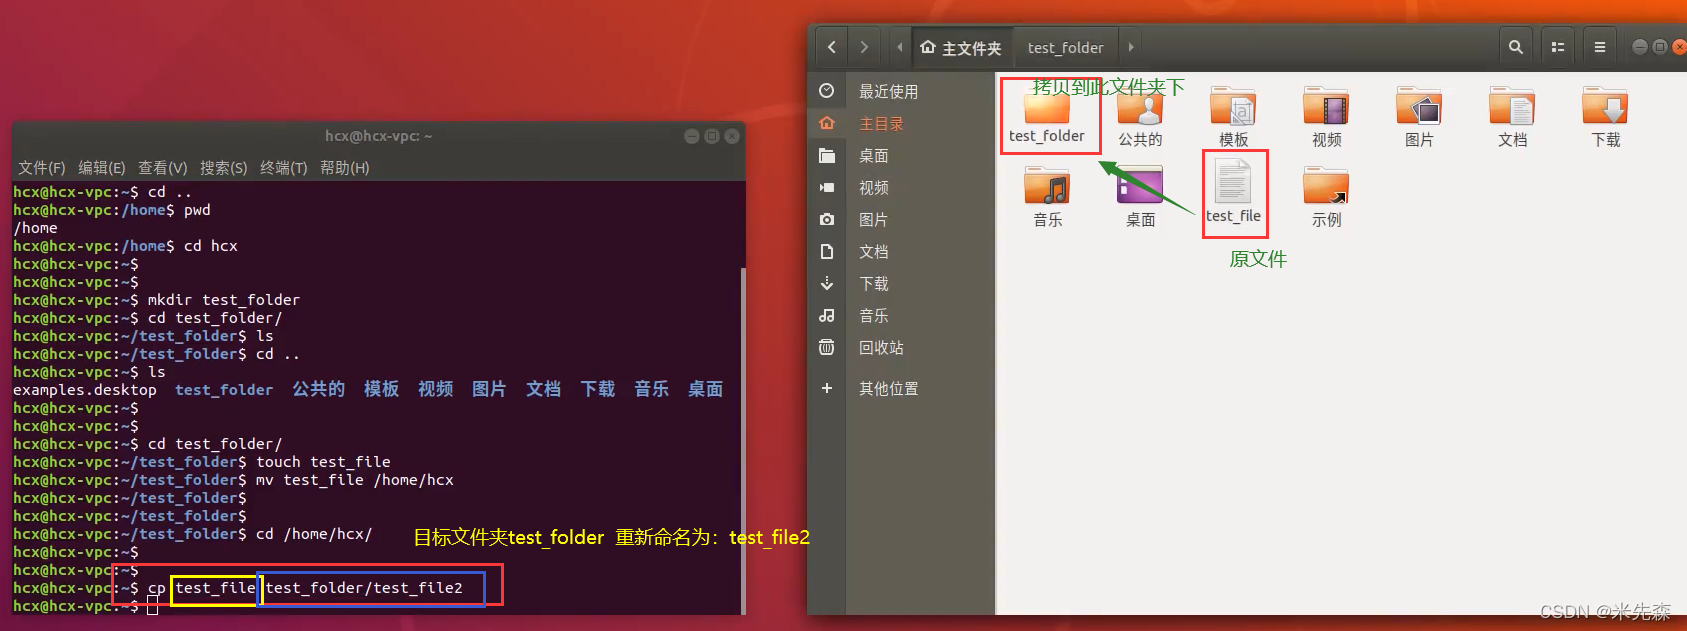Click the music note sidebar icon
1687x631 pixels.
pos(827,315)
